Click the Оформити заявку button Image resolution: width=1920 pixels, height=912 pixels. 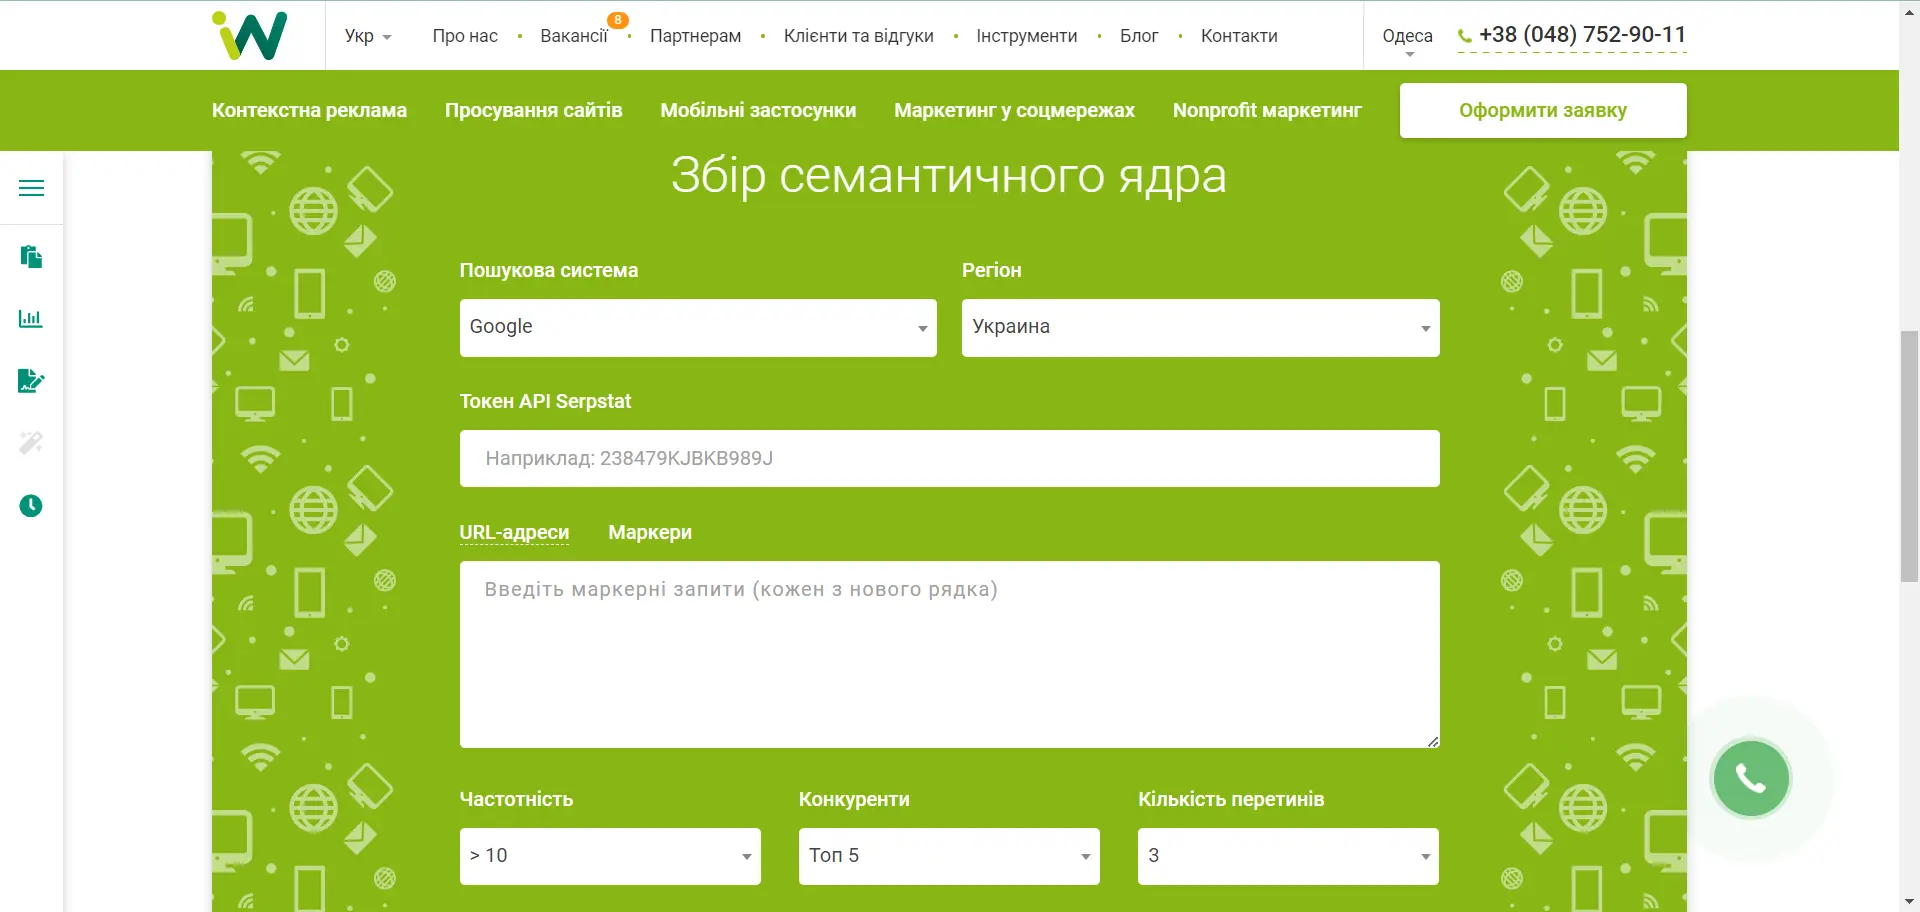click(x=1543, y=110)
